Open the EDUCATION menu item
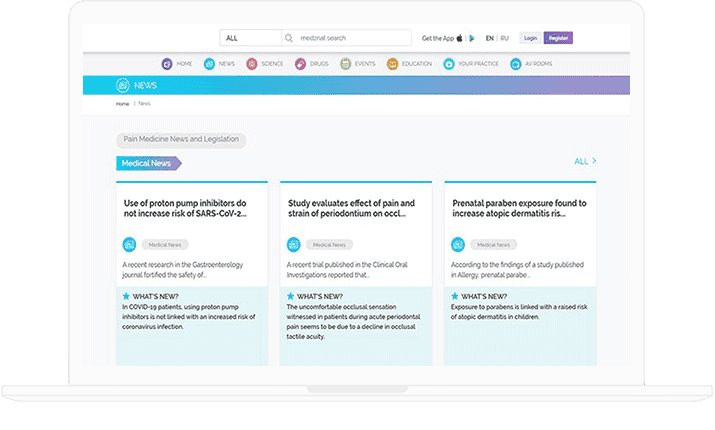The height and width of the screenshot is (430, 715). click(417, 64)
